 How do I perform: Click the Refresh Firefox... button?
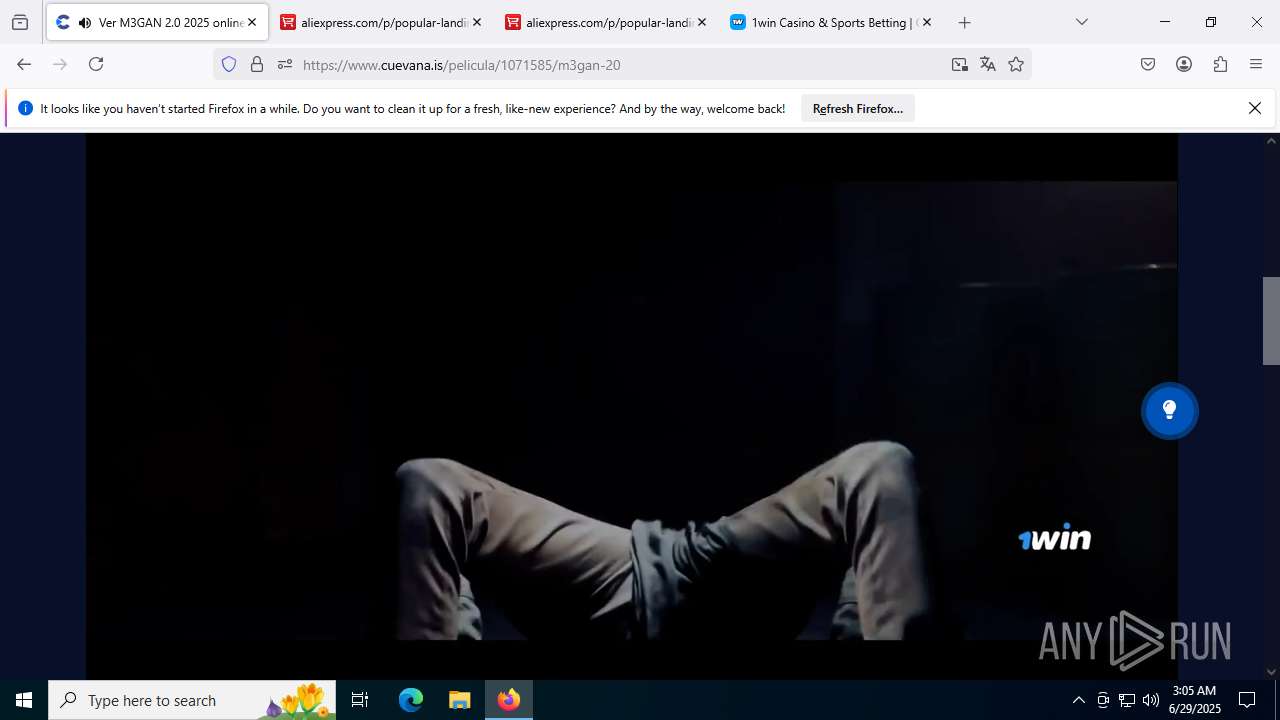[x=858, y=108]
